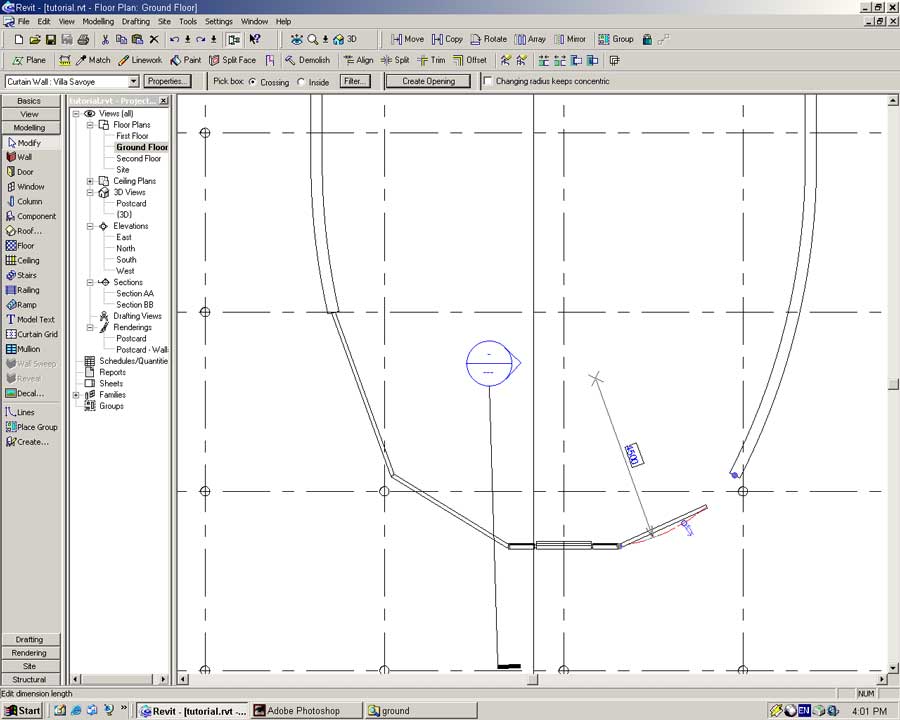Open the Settings menu
This screenshot has width=900, height=720.
[x=219, y=21]
